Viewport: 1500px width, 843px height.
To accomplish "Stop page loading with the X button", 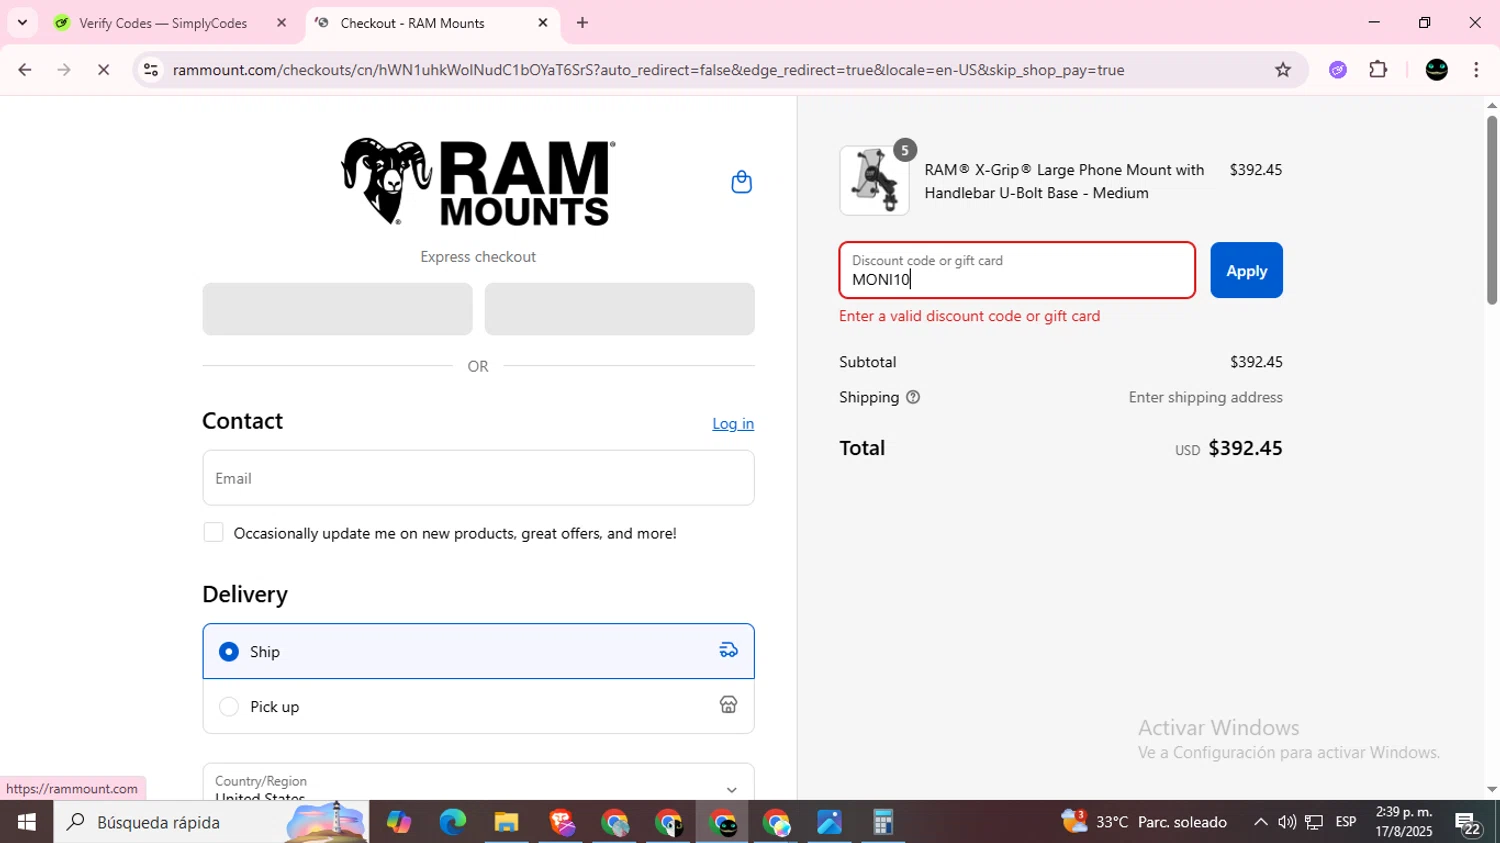I will 103,69.
